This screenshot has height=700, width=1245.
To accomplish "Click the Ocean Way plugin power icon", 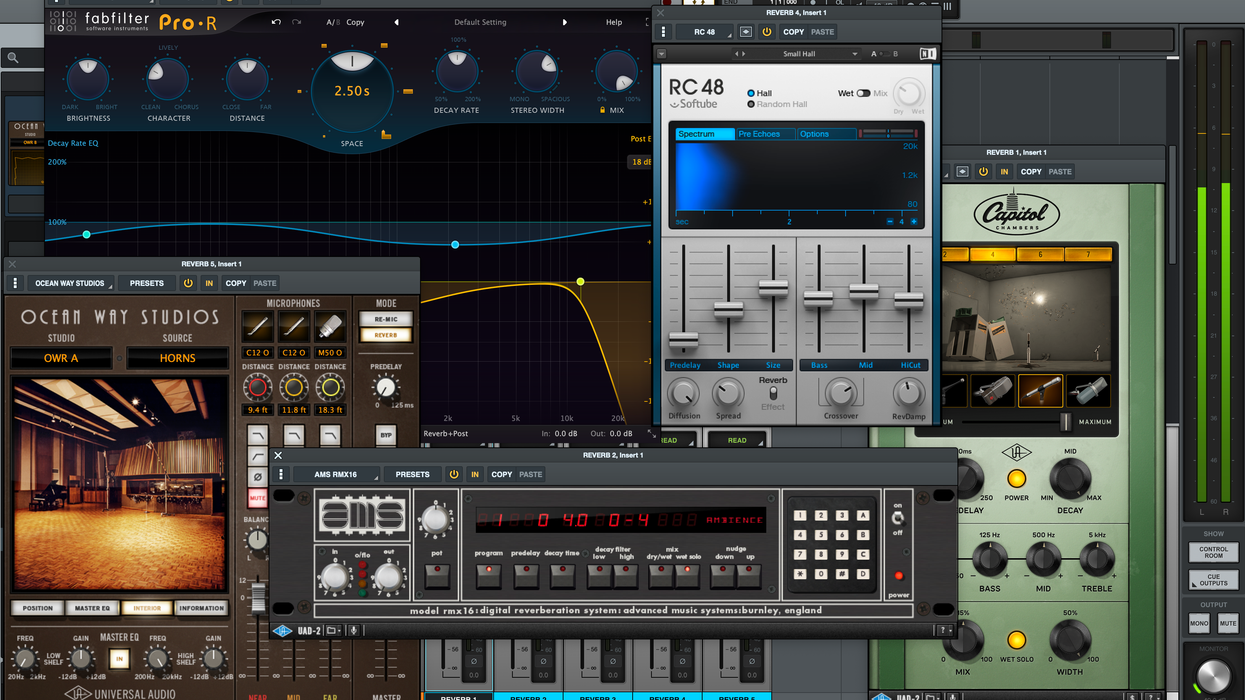I will coord(188,283).
